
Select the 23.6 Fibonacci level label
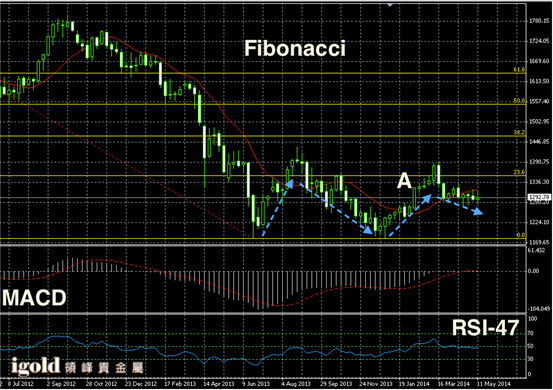point(519,172)
